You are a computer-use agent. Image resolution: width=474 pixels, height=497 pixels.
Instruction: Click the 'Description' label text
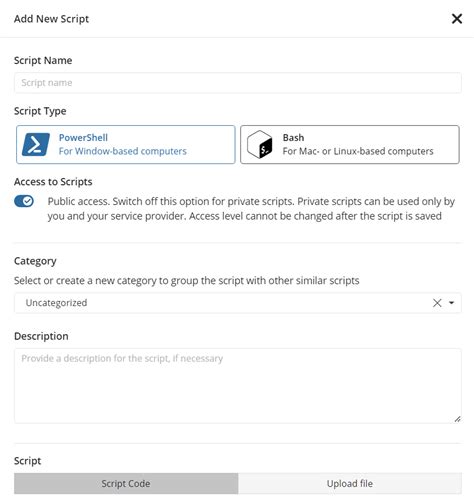click(x=41, y=336)
